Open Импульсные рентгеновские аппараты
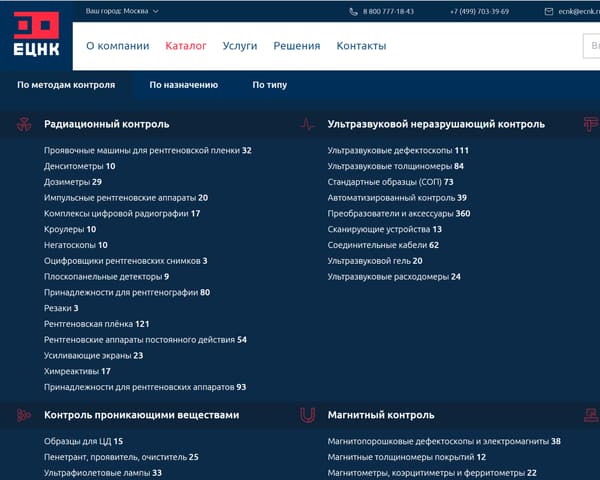 [126, 198]
